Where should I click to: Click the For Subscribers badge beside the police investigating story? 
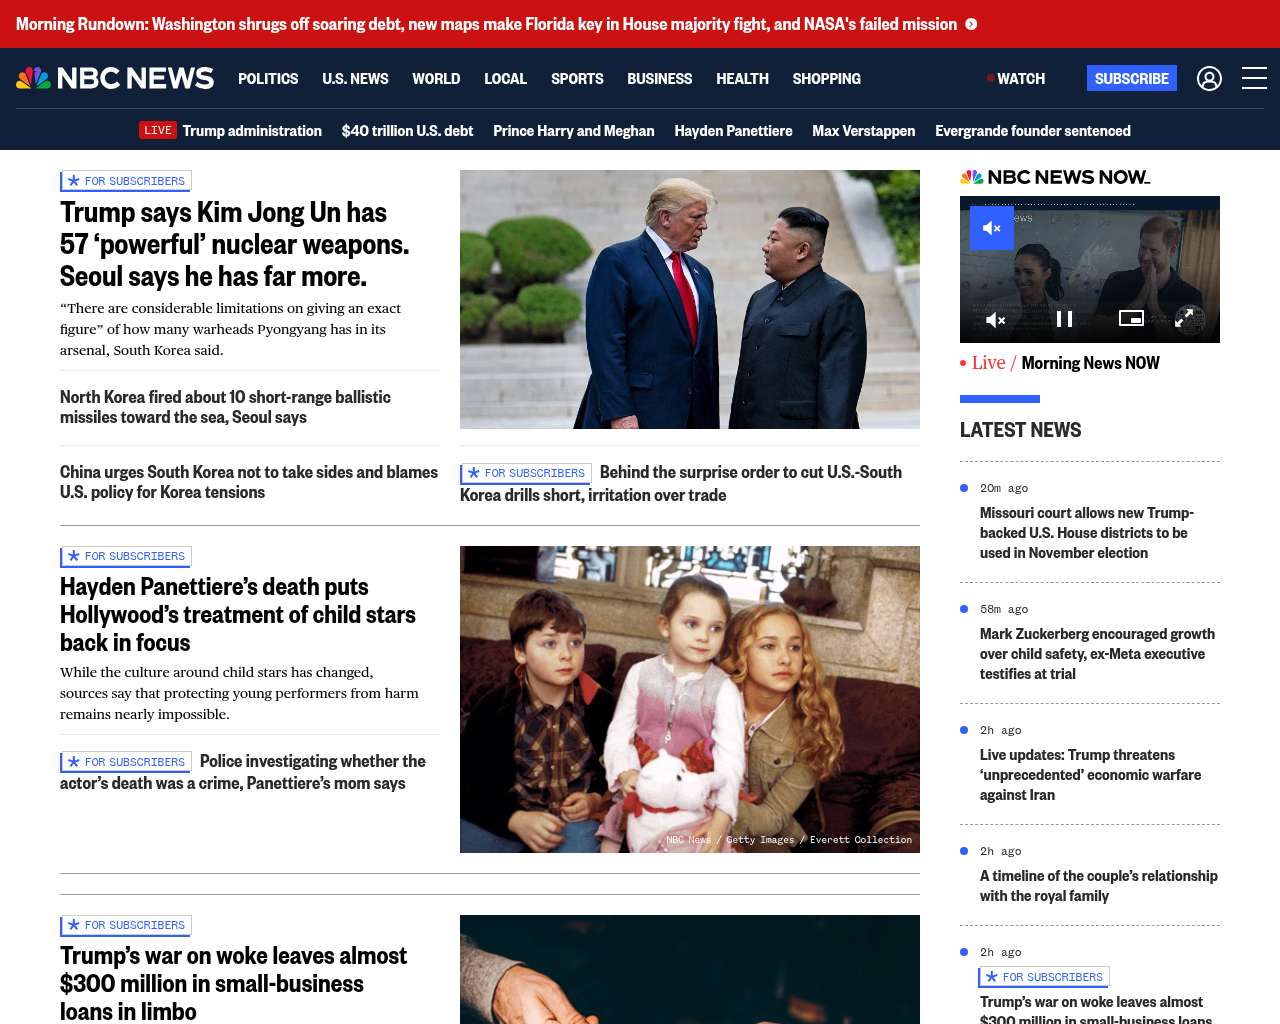pos(126,762)
